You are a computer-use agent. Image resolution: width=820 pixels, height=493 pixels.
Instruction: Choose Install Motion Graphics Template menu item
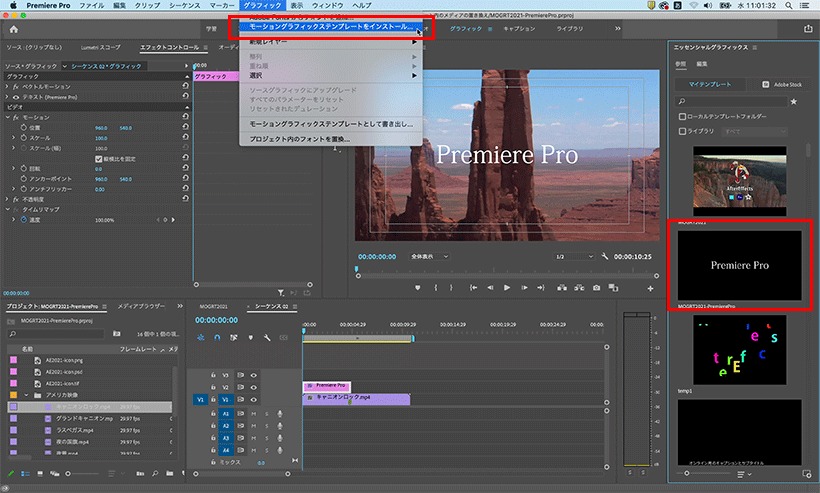[331, 26]
